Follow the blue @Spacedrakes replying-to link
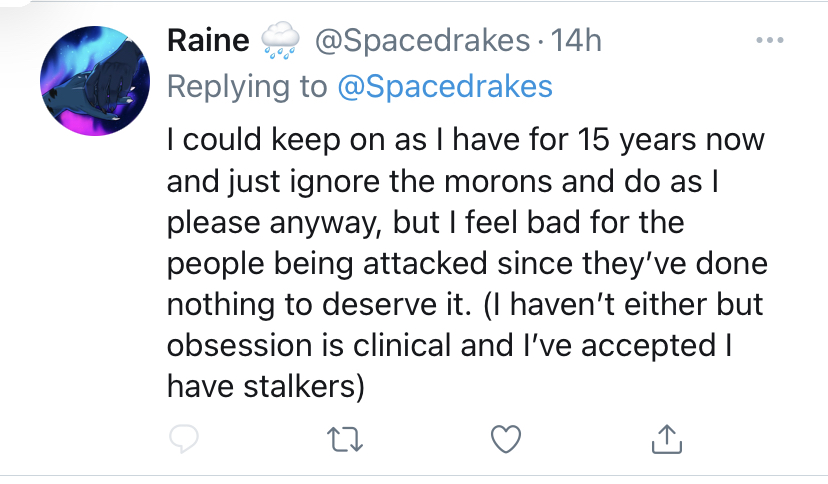Screen dimensions: 828x484 tap(445, 87)
